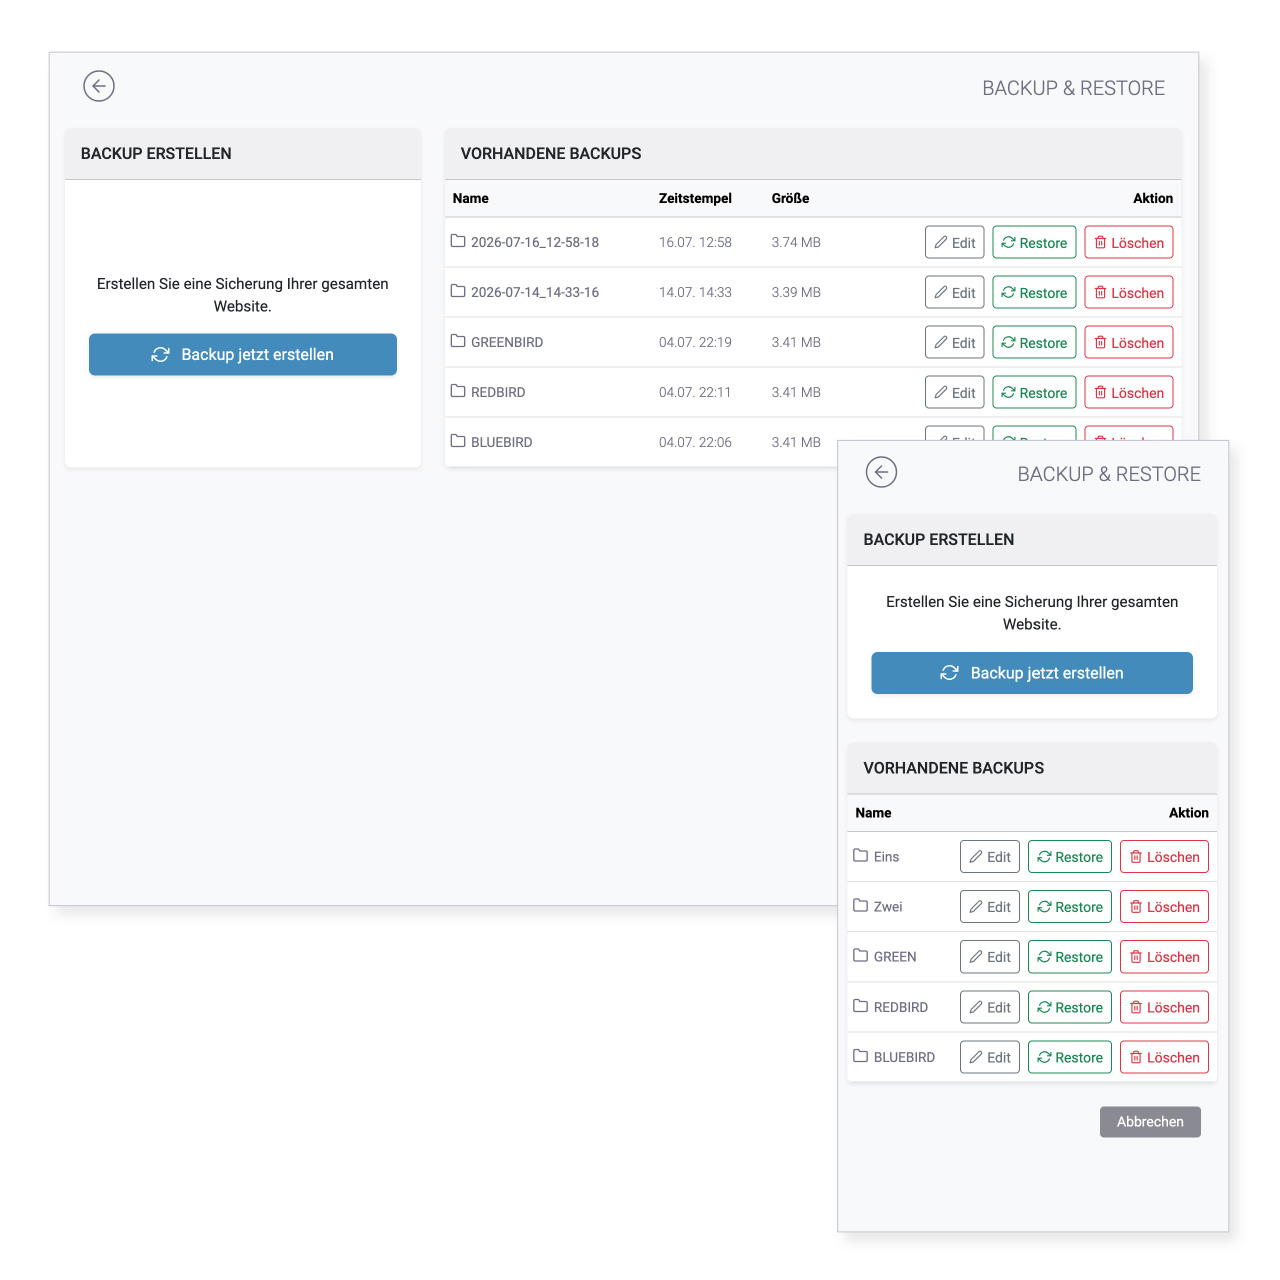Click Aktion header in mobile backups table

coord(1189,813)
